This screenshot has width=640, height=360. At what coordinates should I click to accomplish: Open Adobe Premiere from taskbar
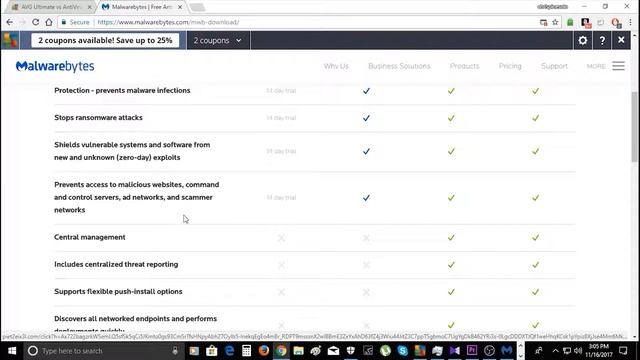tap(472, 351)
